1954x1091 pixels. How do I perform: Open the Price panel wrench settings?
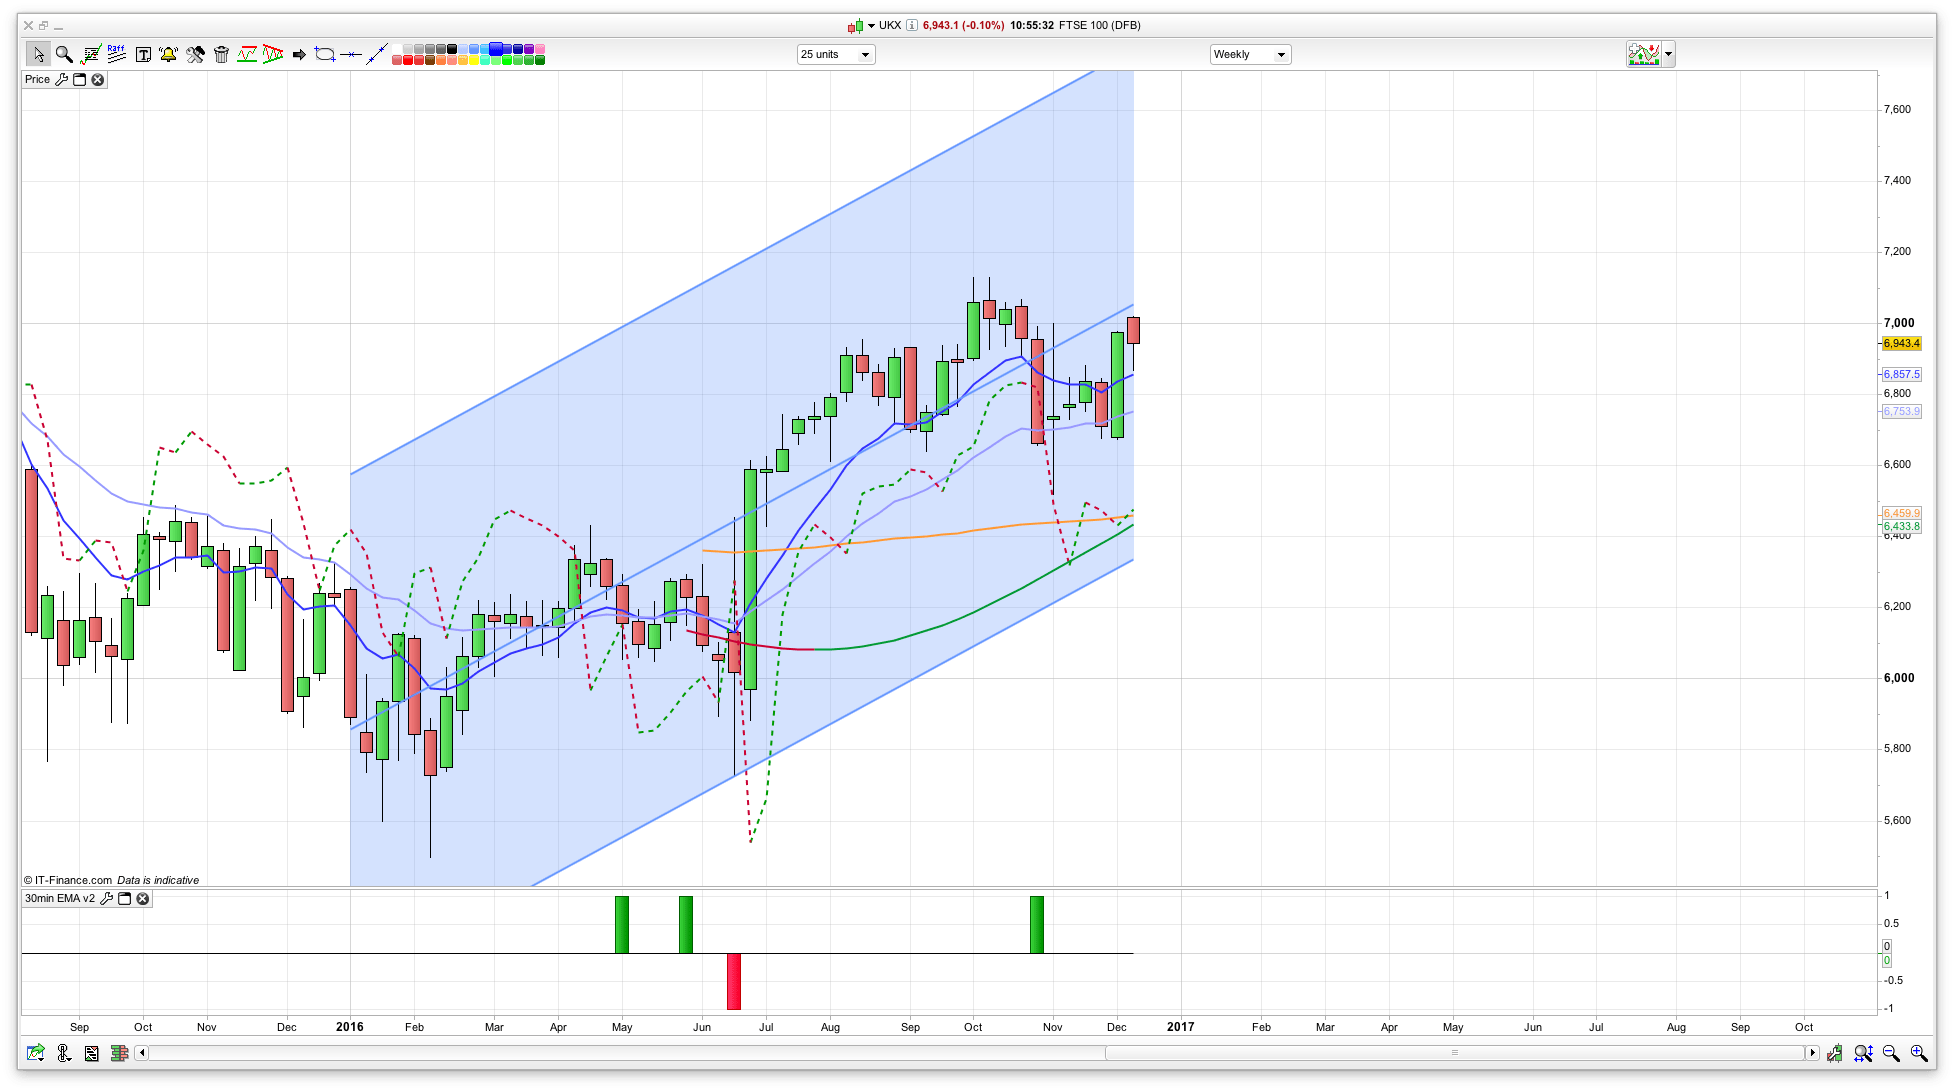click(x=62, y=80)
